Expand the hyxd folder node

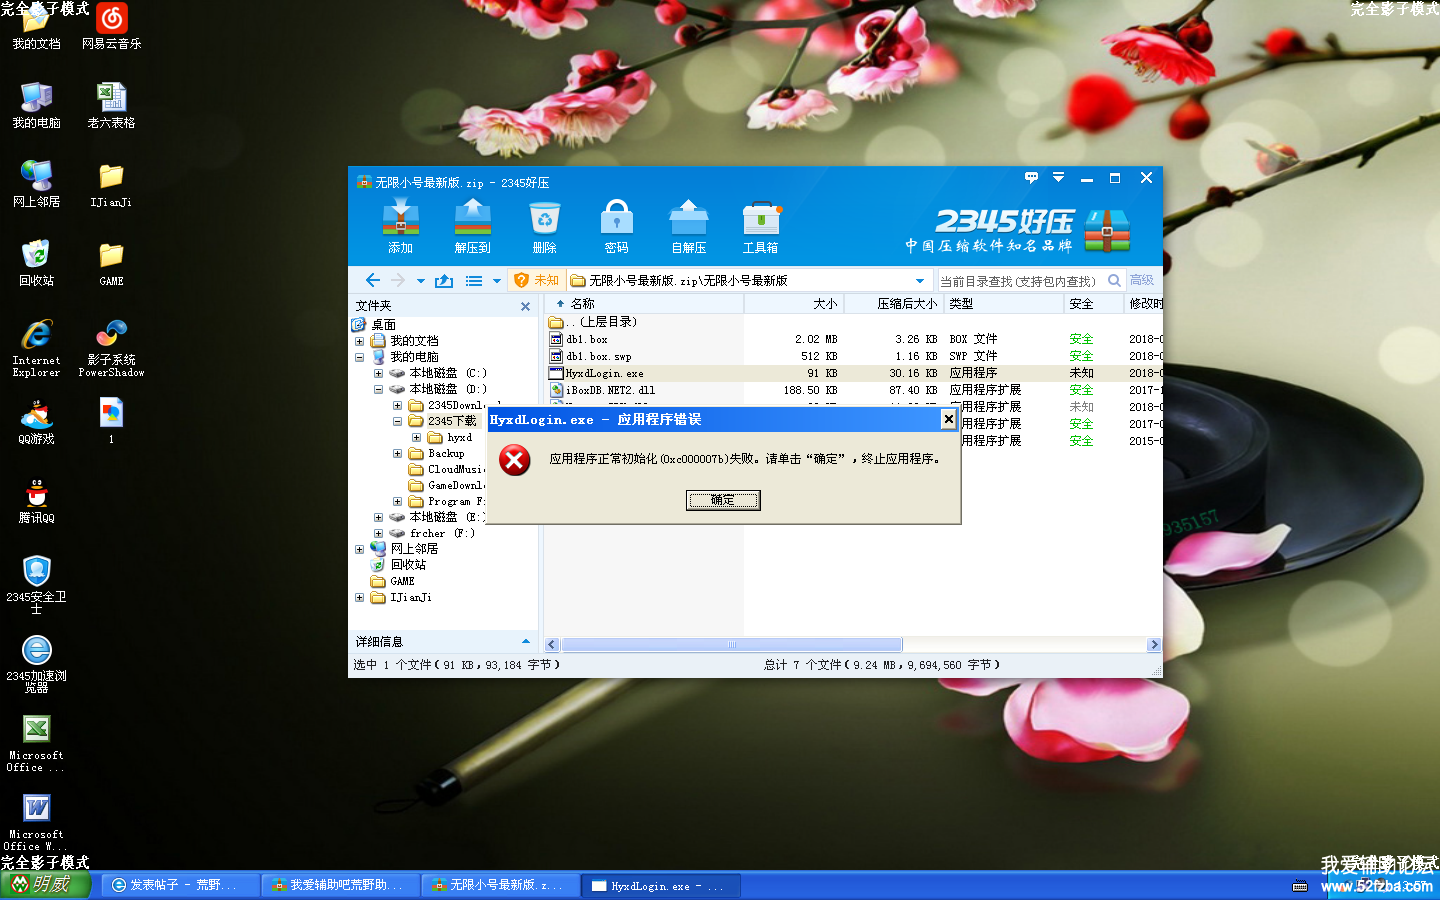pos(416,438)
